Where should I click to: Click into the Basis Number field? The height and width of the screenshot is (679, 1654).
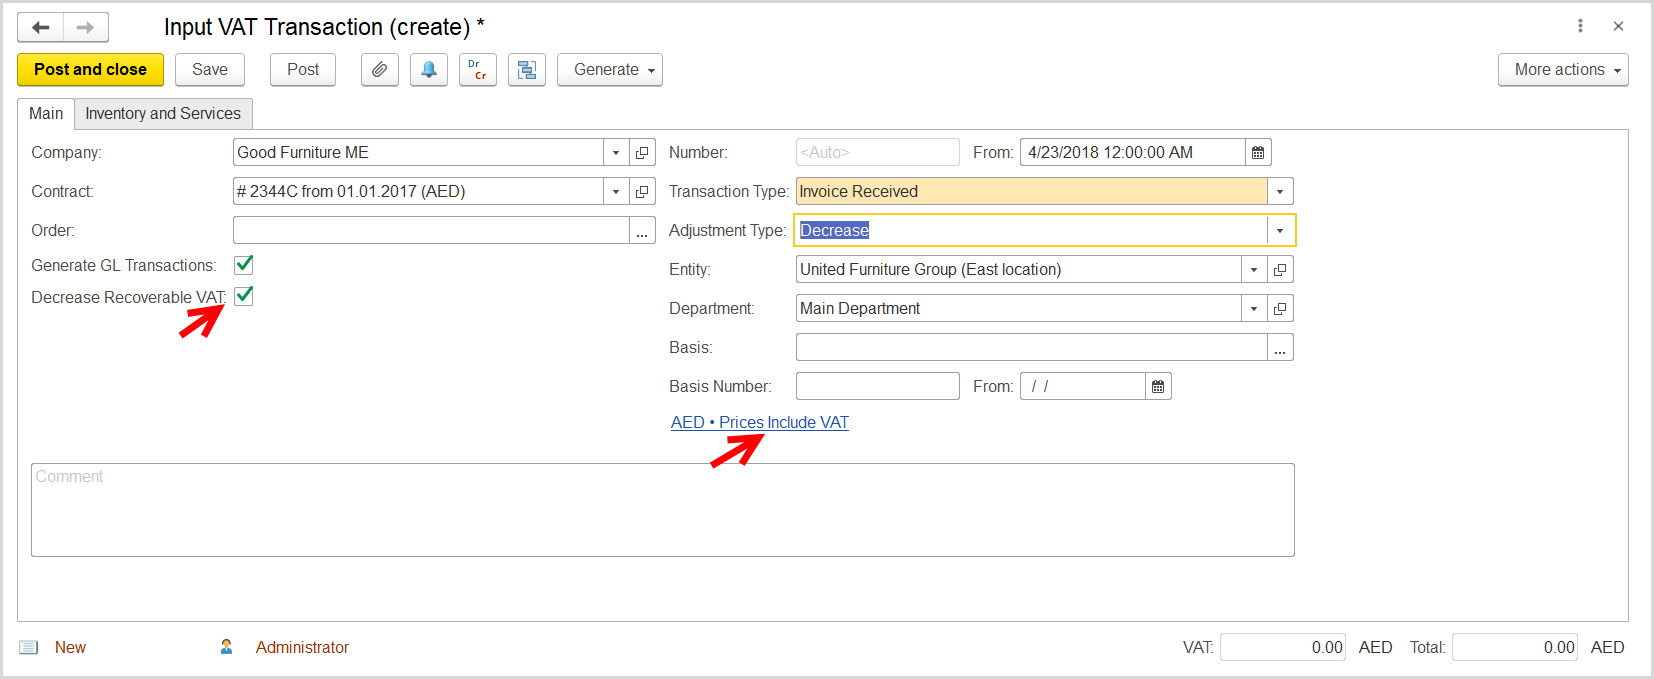click(x=878, y=387)
